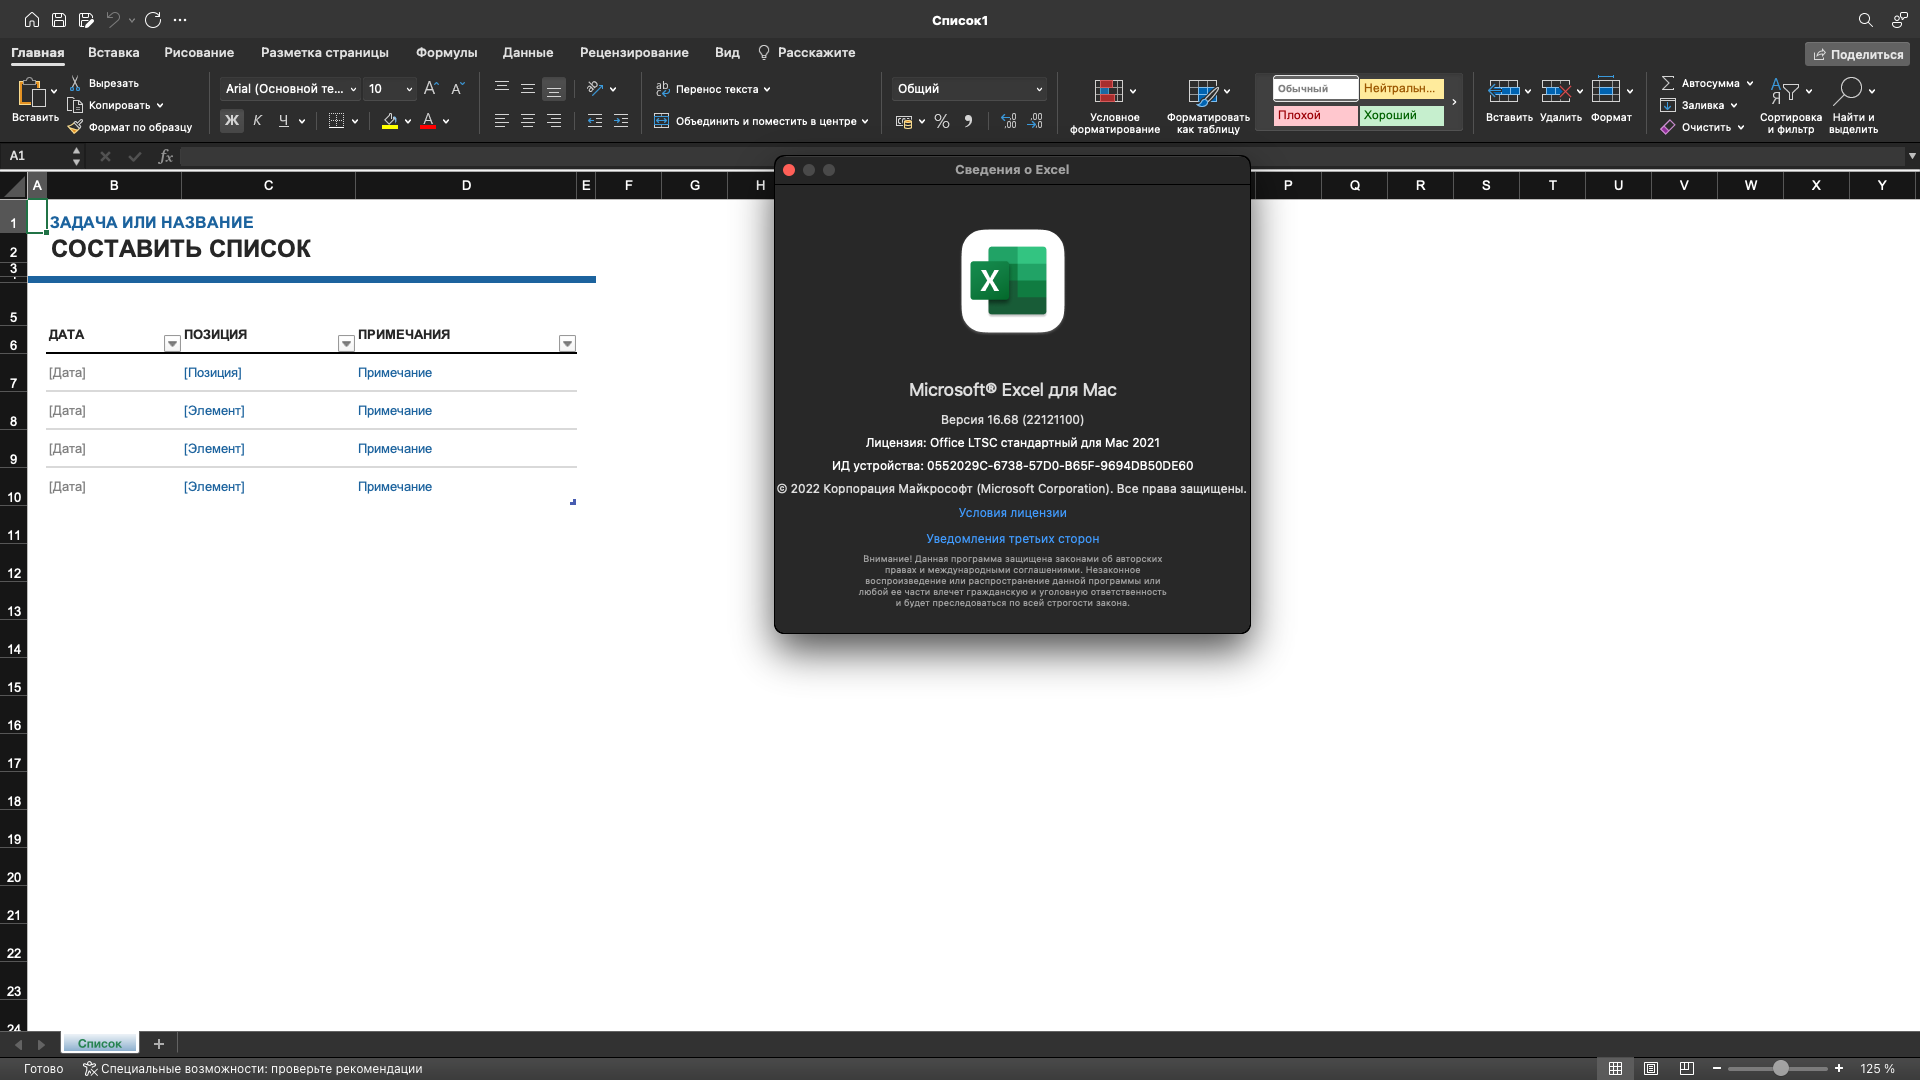Click the Undo arrow icon

tap(113, 20)
